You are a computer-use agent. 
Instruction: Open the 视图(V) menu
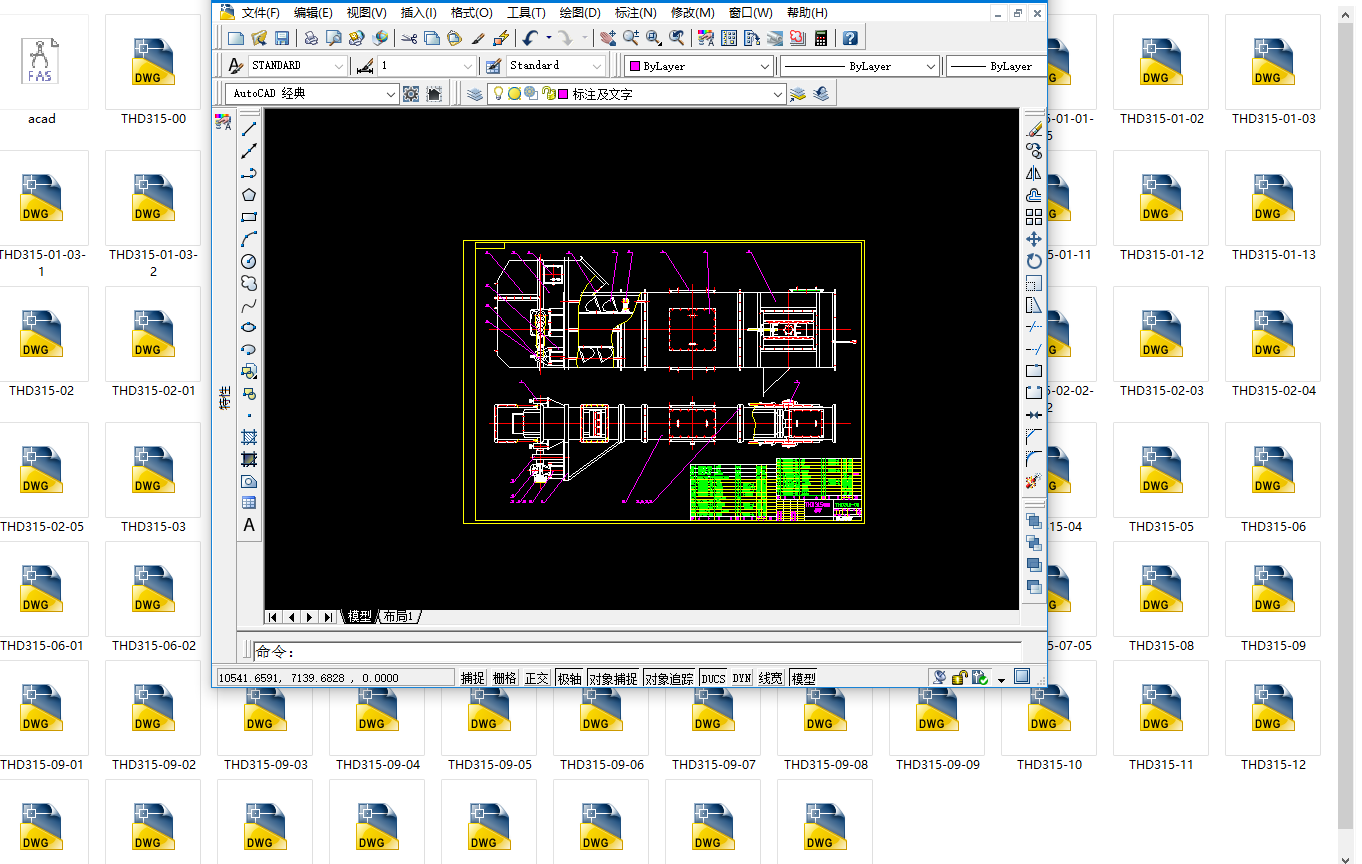366,13
